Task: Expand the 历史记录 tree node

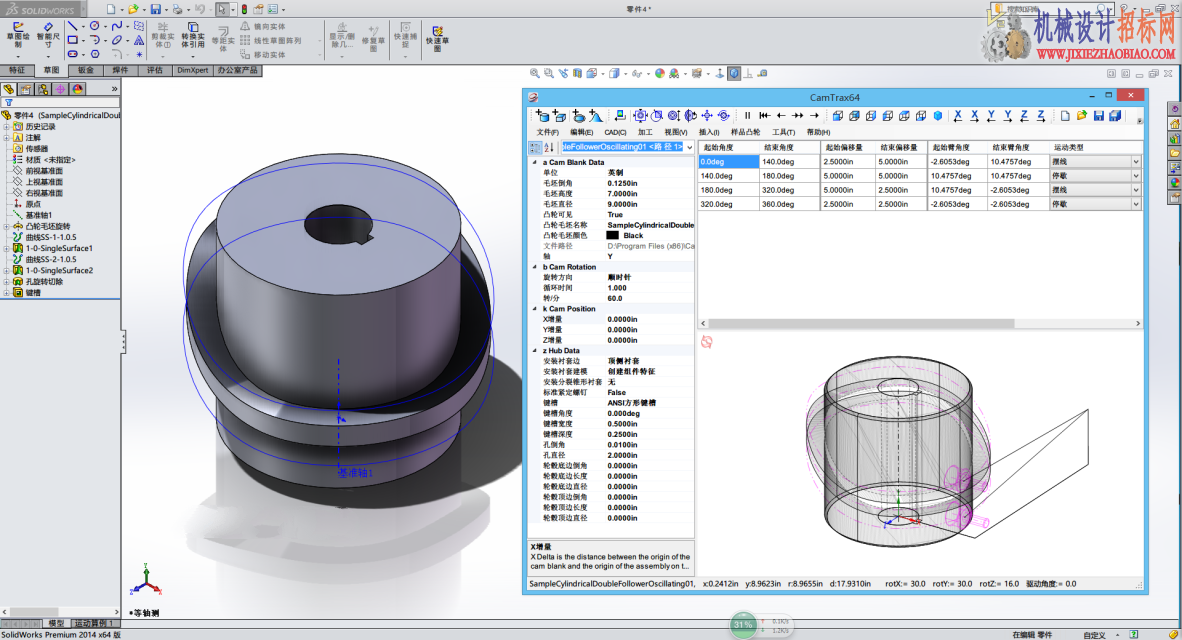Action: pyautogui.click(x=6, y=127)
